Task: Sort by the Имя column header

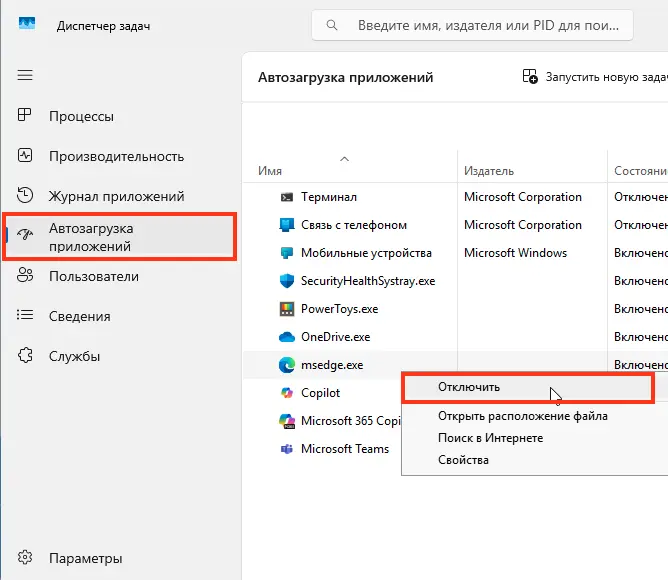Action: (x=270, y=171)
